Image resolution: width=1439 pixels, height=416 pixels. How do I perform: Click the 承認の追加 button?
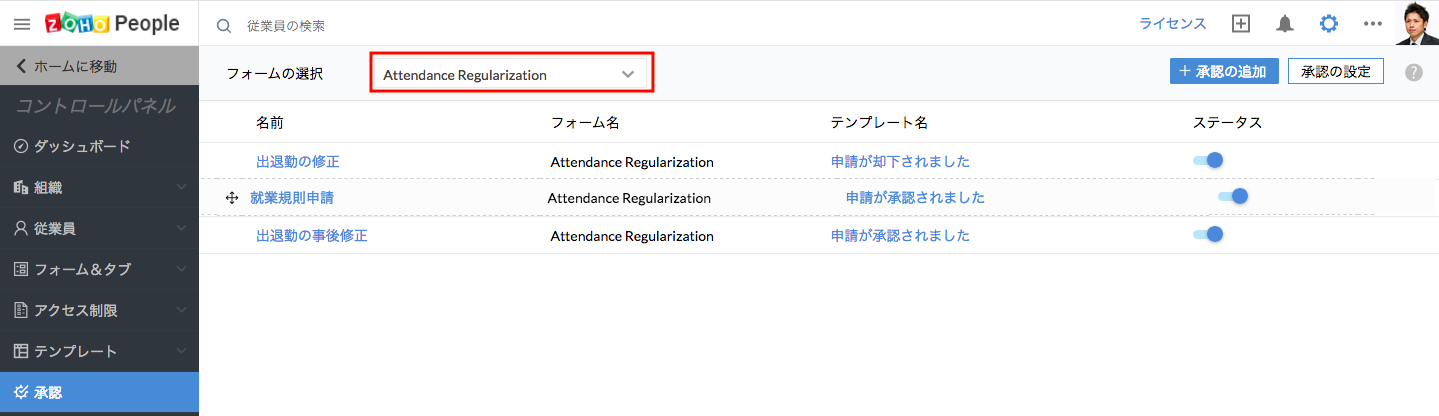coord(1224,71)
